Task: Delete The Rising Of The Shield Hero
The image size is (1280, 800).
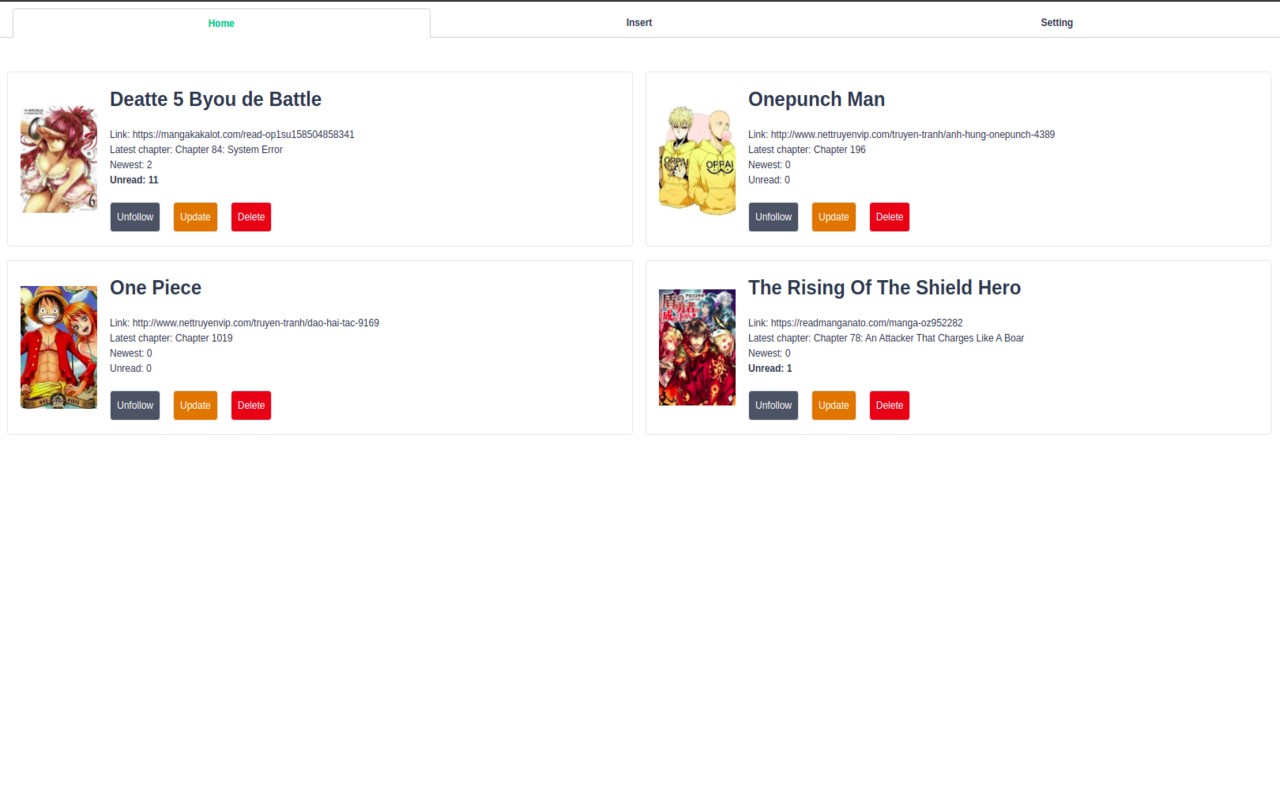Action: click(889, 405)
